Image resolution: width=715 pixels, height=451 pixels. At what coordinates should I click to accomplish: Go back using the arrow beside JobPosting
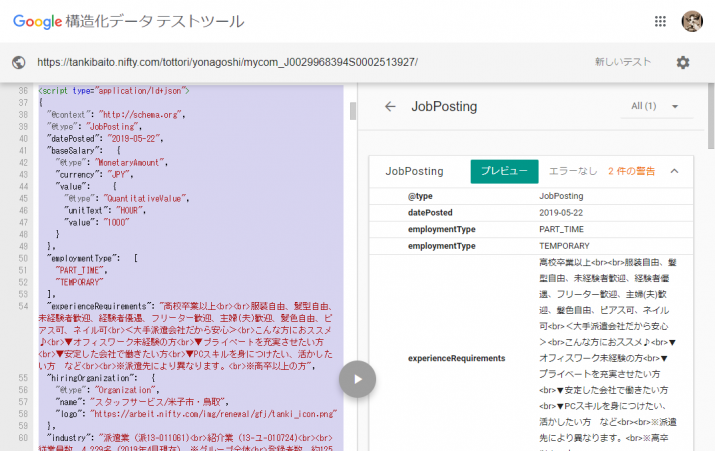coord(390,106)
